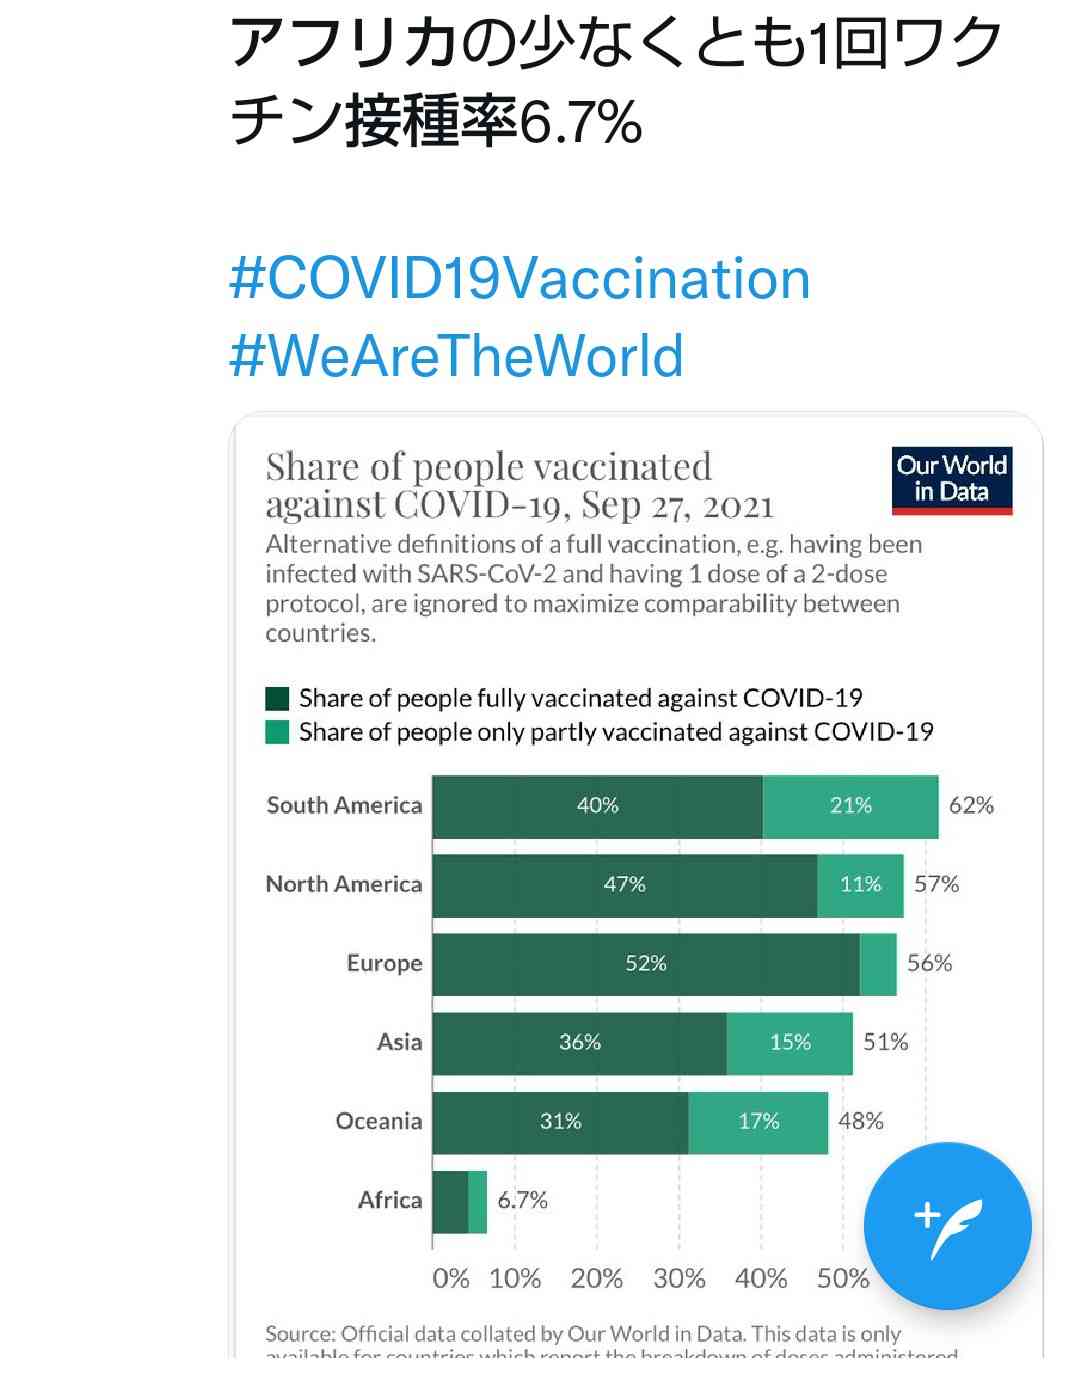Select Europe's 52% fully vaccinated bar
Image resolution: width=1080 pixels, height=1374 pixels.
(x=645, y=964)
